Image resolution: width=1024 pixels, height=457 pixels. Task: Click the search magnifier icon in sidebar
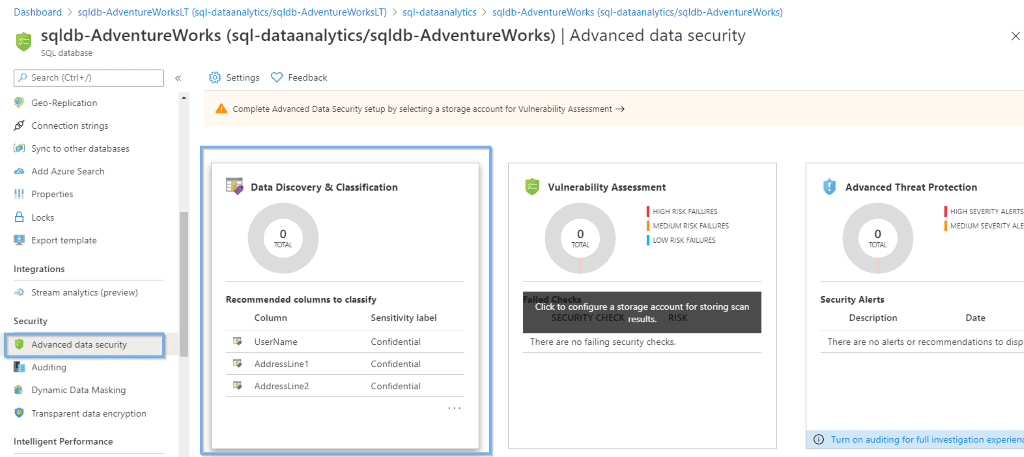tap(24, 78)
